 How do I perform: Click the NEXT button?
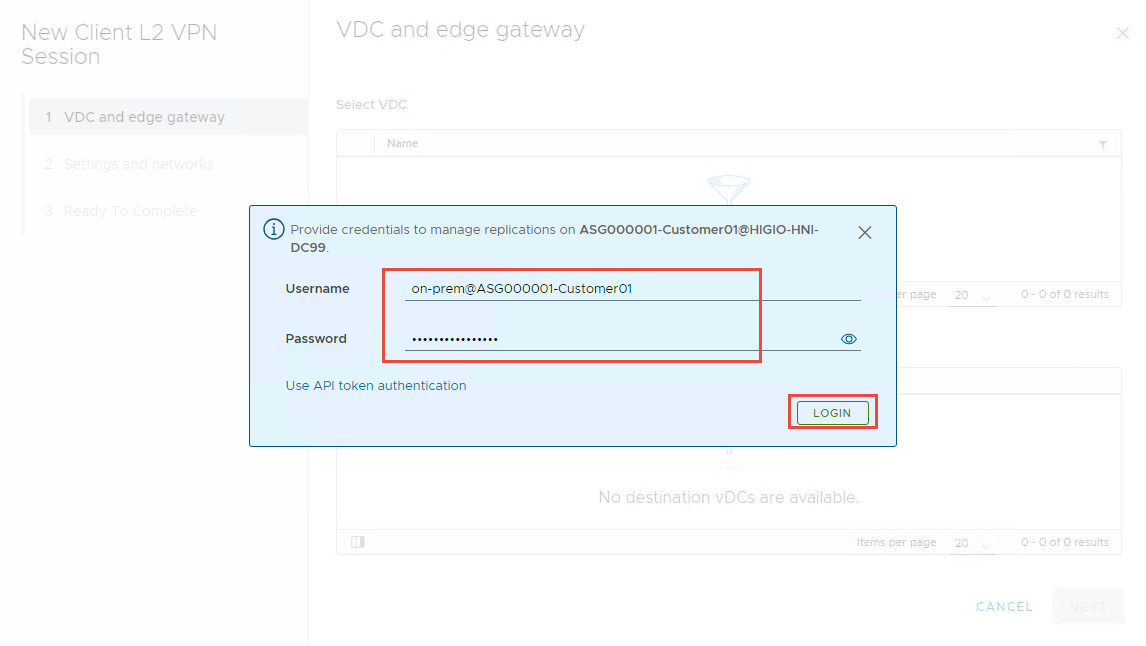pos(1088,607)
